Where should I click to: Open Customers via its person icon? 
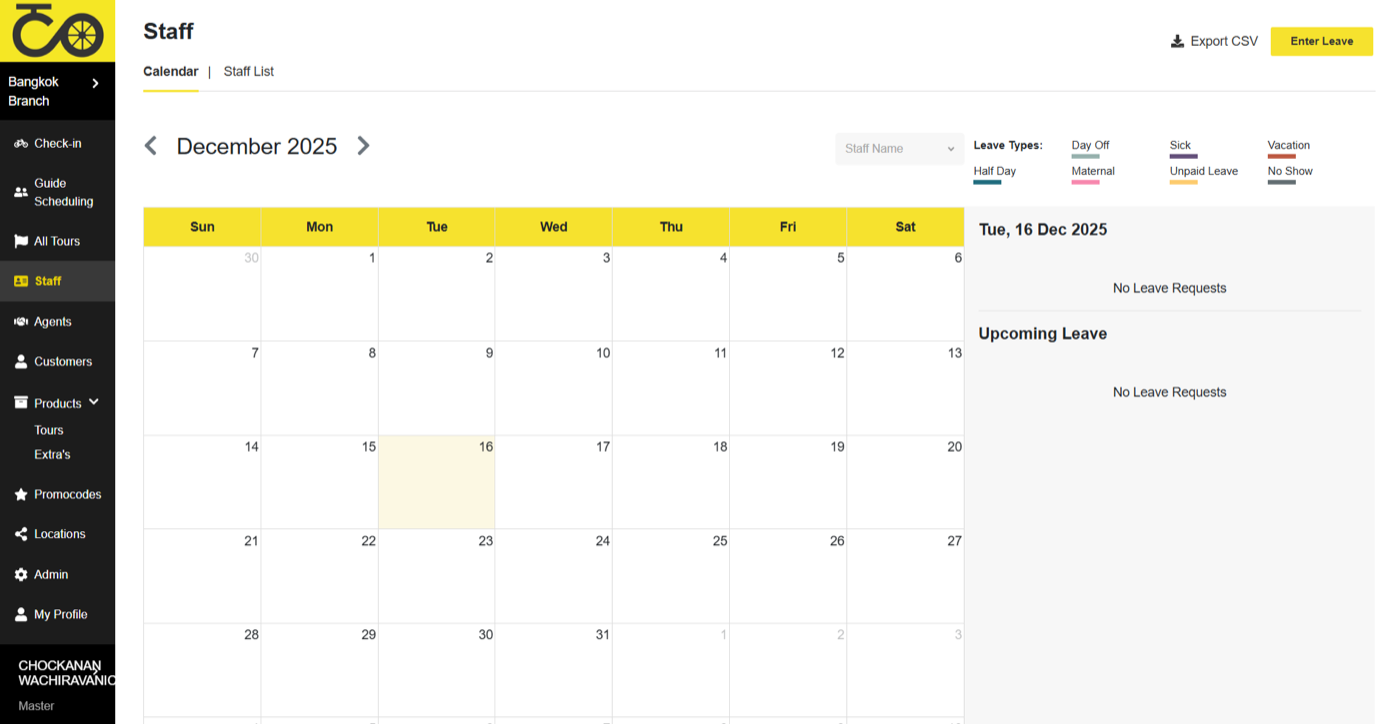(21, 362)
